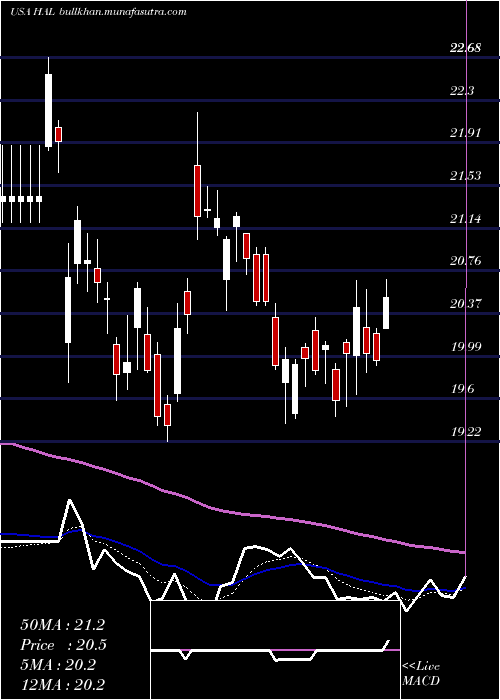
Task: Click the 19.22 price axis label
Action: point(466,432)
